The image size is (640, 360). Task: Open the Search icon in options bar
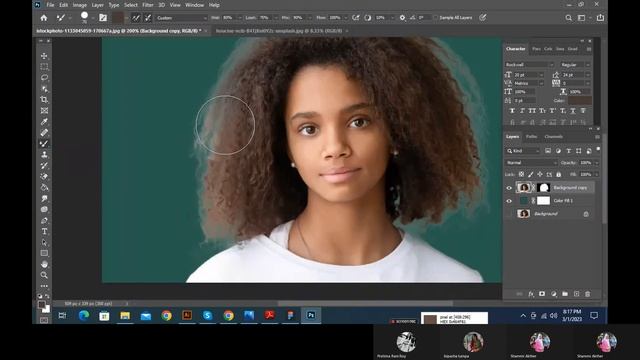tap(569, 18)
